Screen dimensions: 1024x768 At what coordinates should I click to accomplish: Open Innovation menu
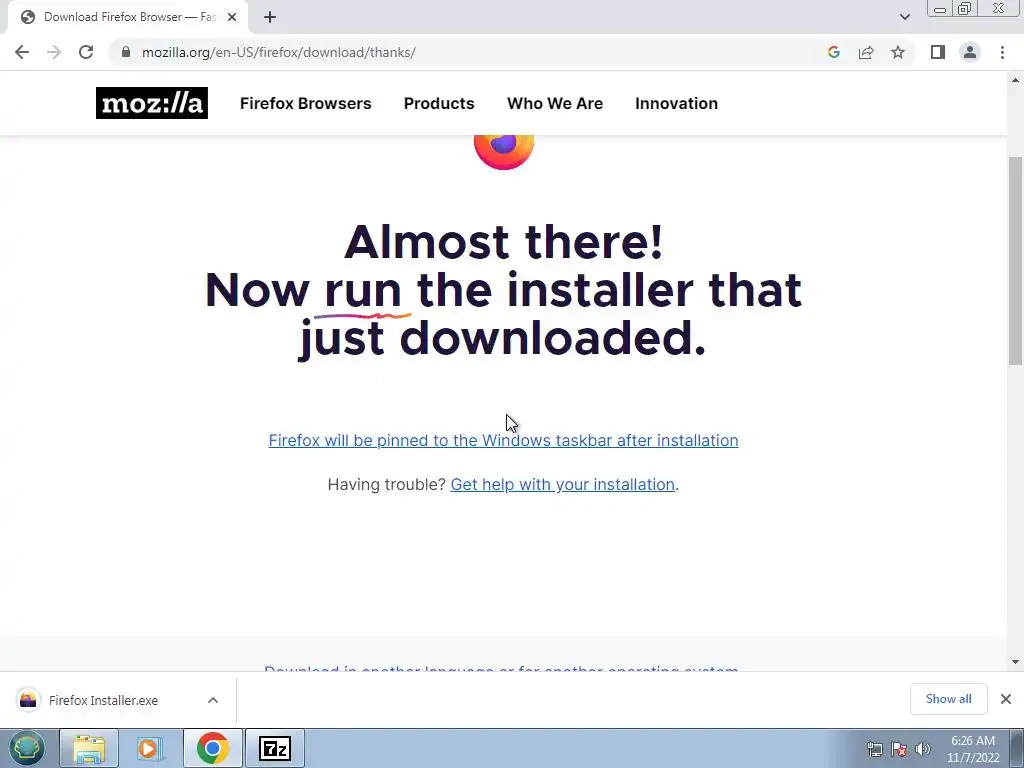(677, 103)
